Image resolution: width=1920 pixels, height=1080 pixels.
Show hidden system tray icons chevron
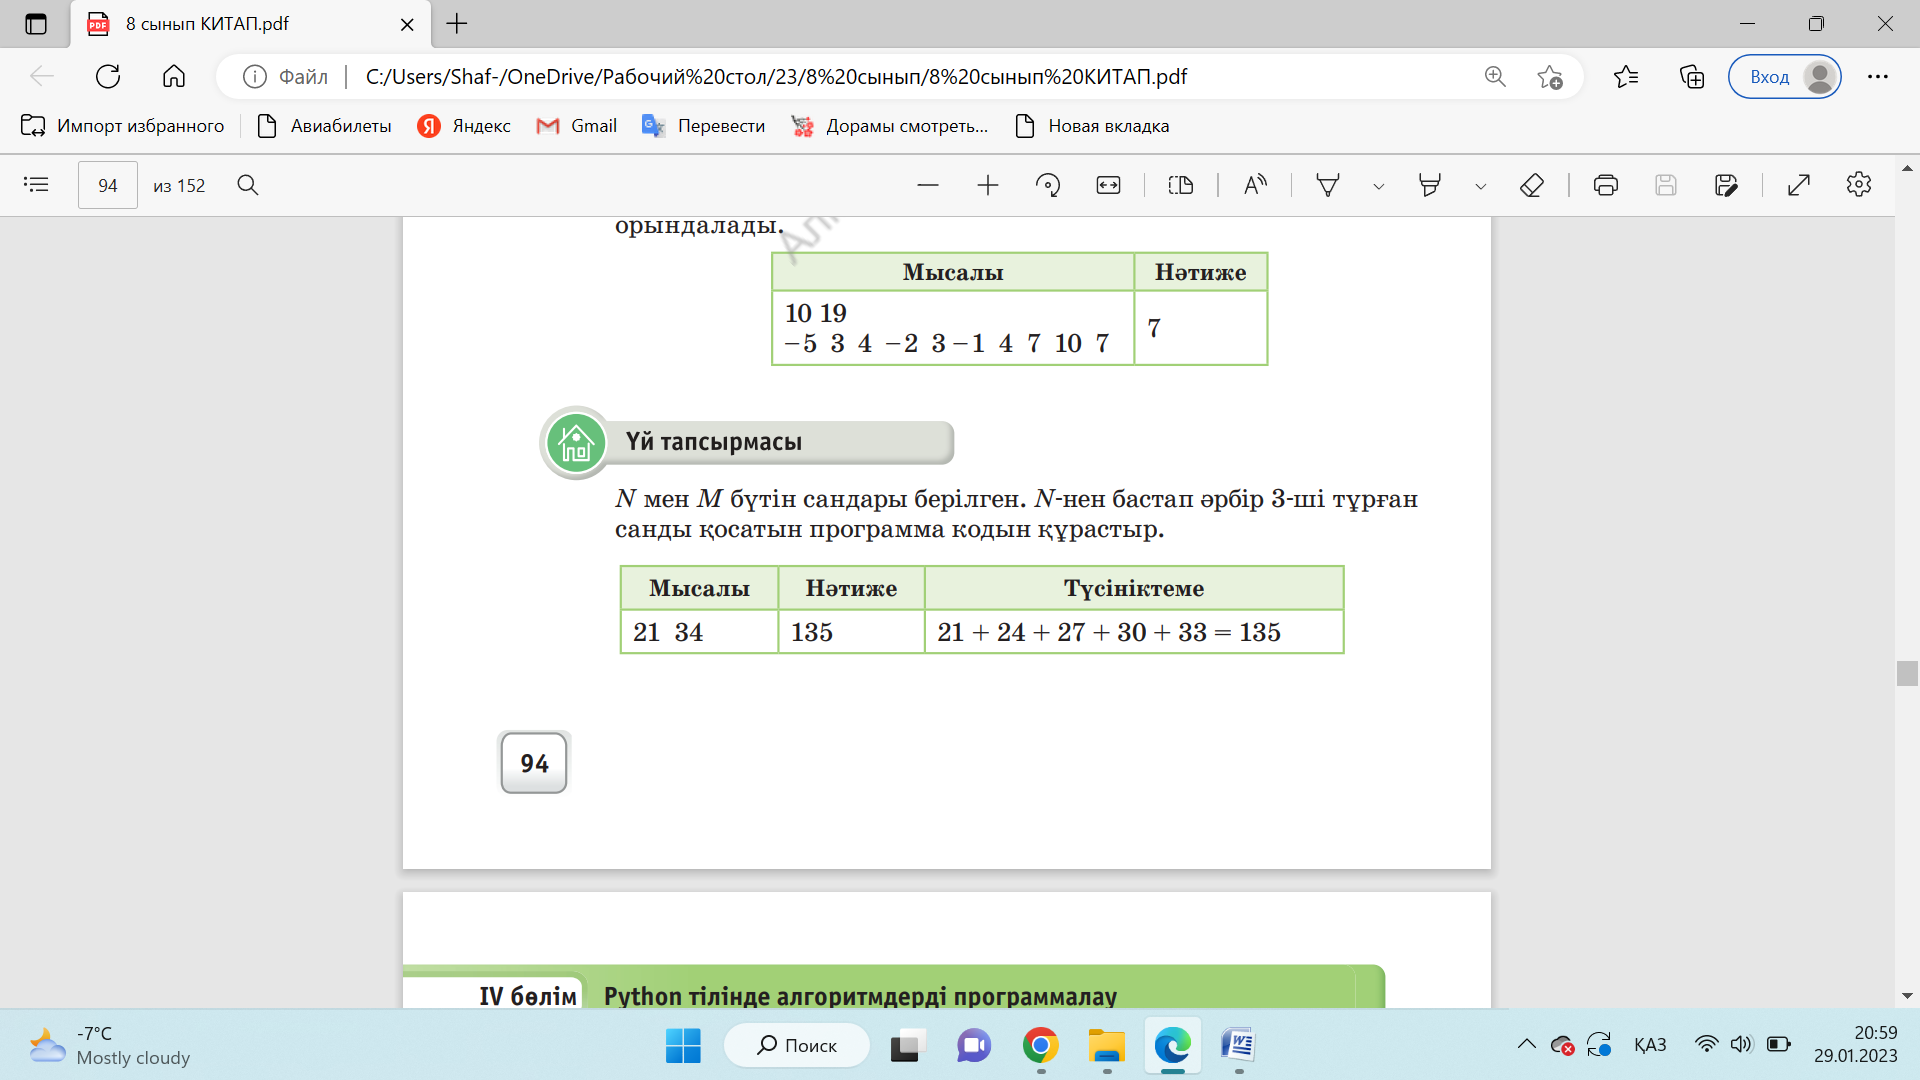point(1526,1045)
